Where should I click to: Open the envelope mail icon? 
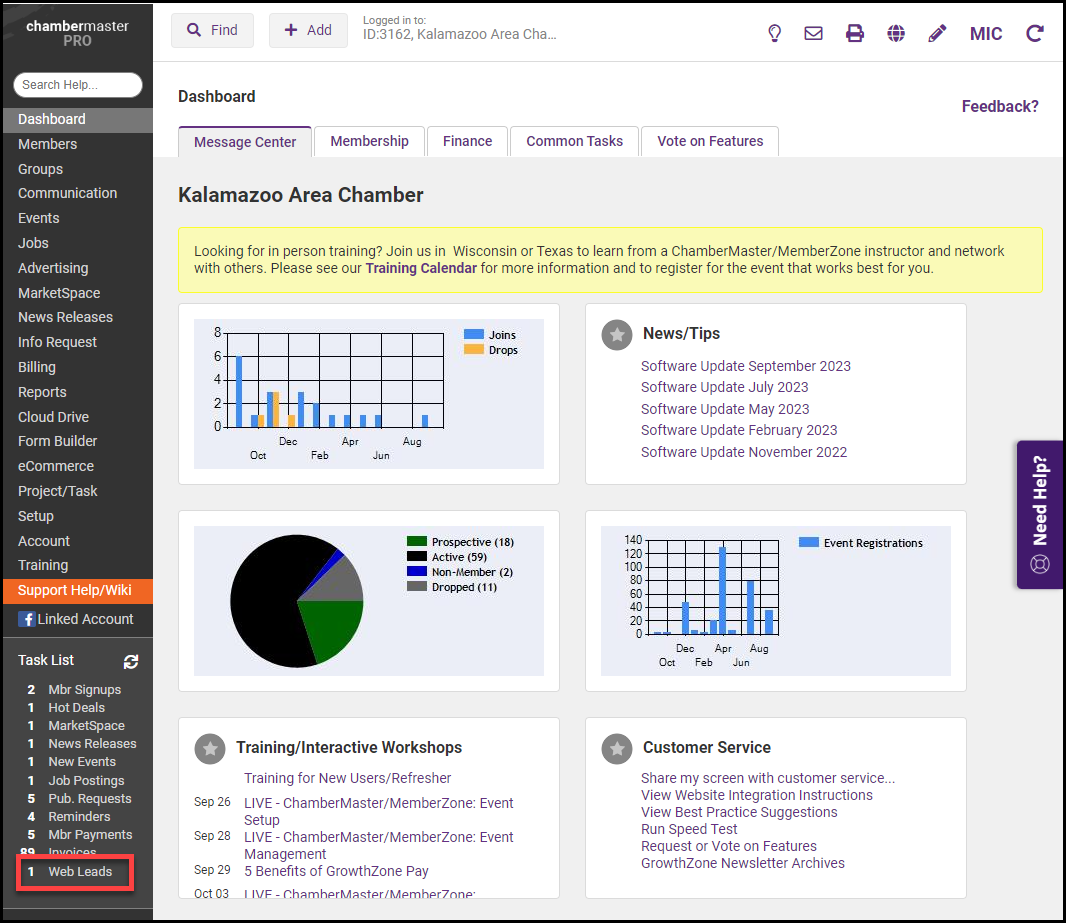(814, 33)
